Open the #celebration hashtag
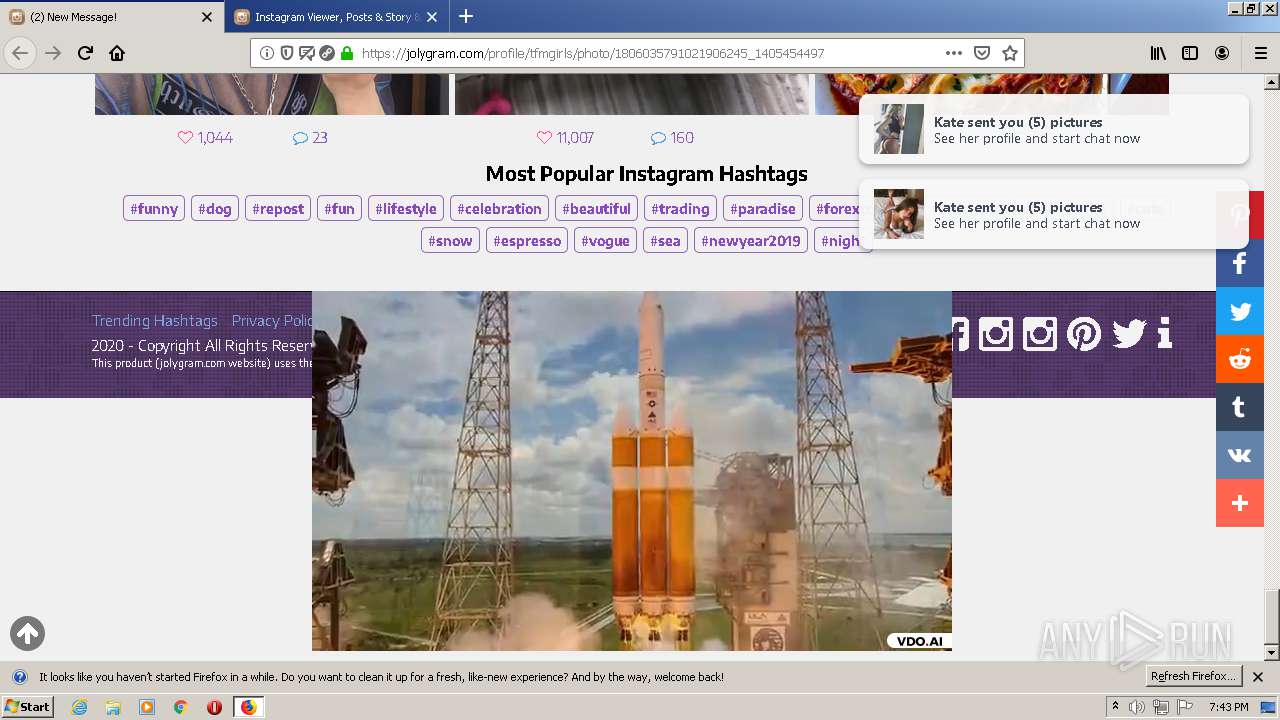 tap(499, 209)
